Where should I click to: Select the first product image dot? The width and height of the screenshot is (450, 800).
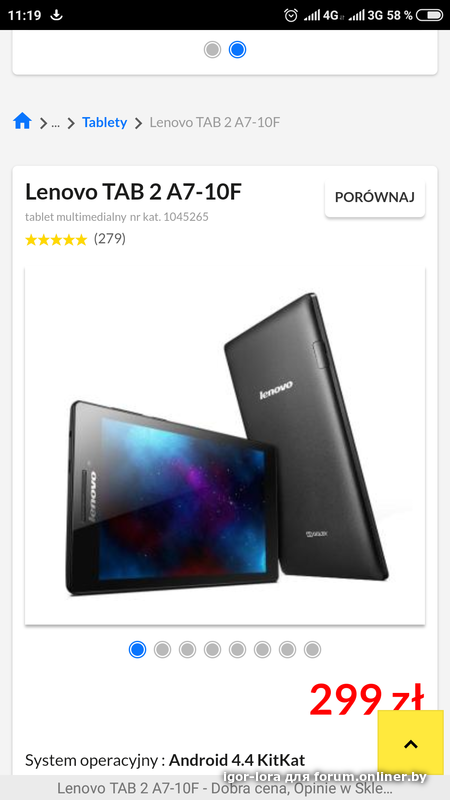137,649
